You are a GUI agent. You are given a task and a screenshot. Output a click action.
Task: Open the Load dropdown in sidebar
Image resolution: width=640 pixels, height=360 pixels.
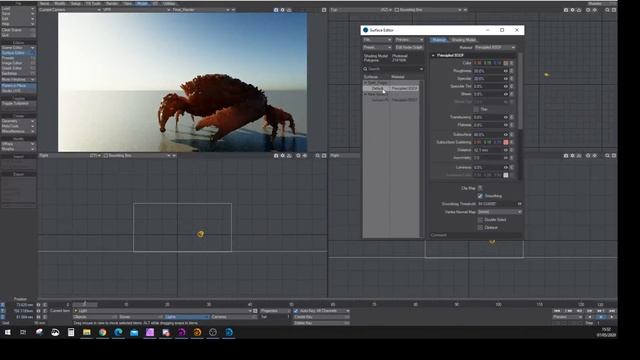point(18,8)
